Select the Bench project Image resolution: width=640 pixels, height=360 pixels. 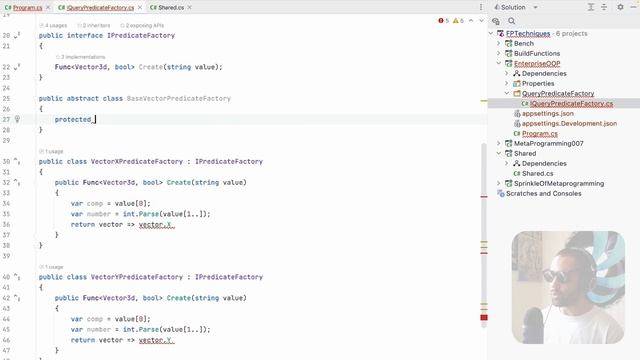(524, 43)
